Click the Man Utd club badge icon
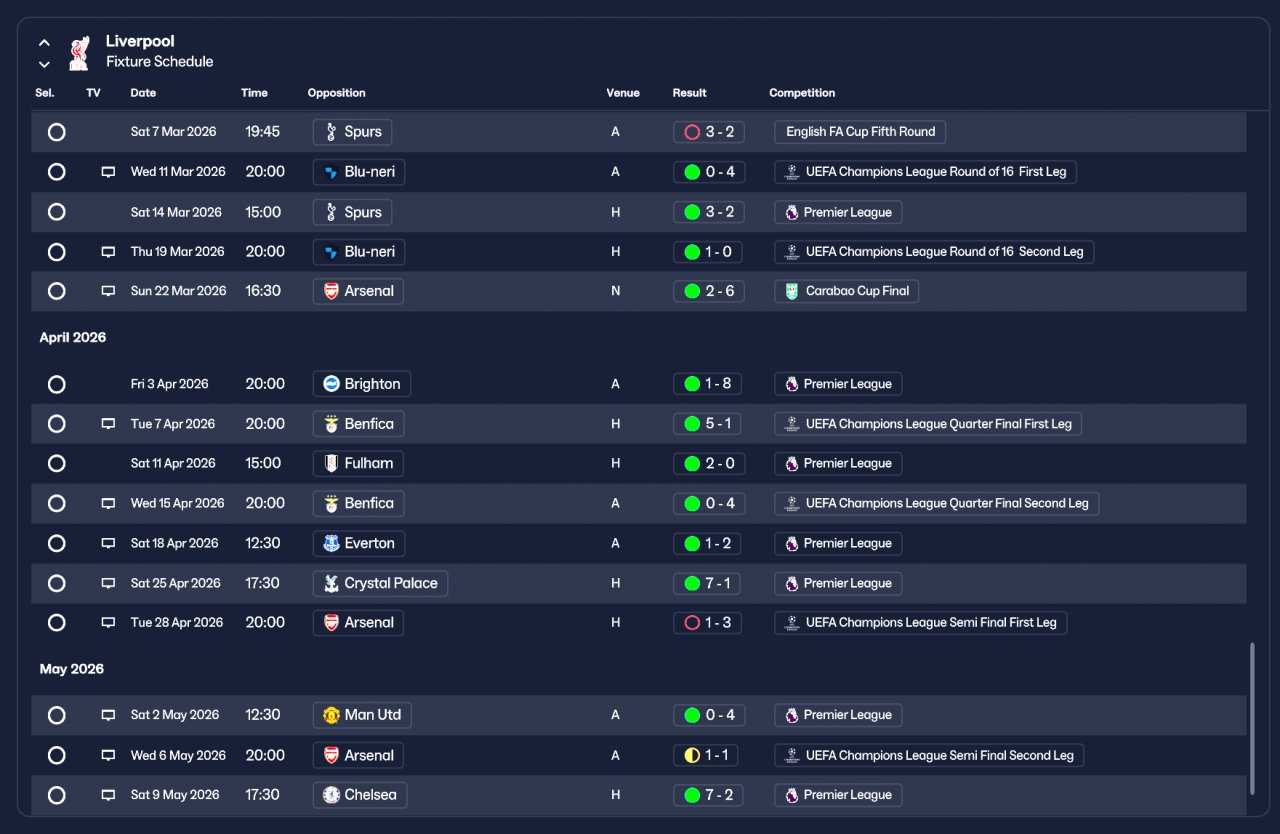This screenshot has height=834, width=1280. tap(332, 715)
